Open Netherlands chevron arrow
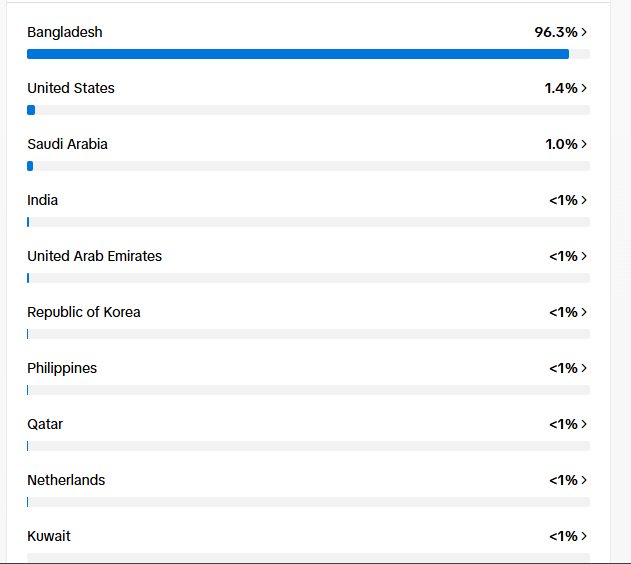 pyautogui.click(x=584, y=480)
